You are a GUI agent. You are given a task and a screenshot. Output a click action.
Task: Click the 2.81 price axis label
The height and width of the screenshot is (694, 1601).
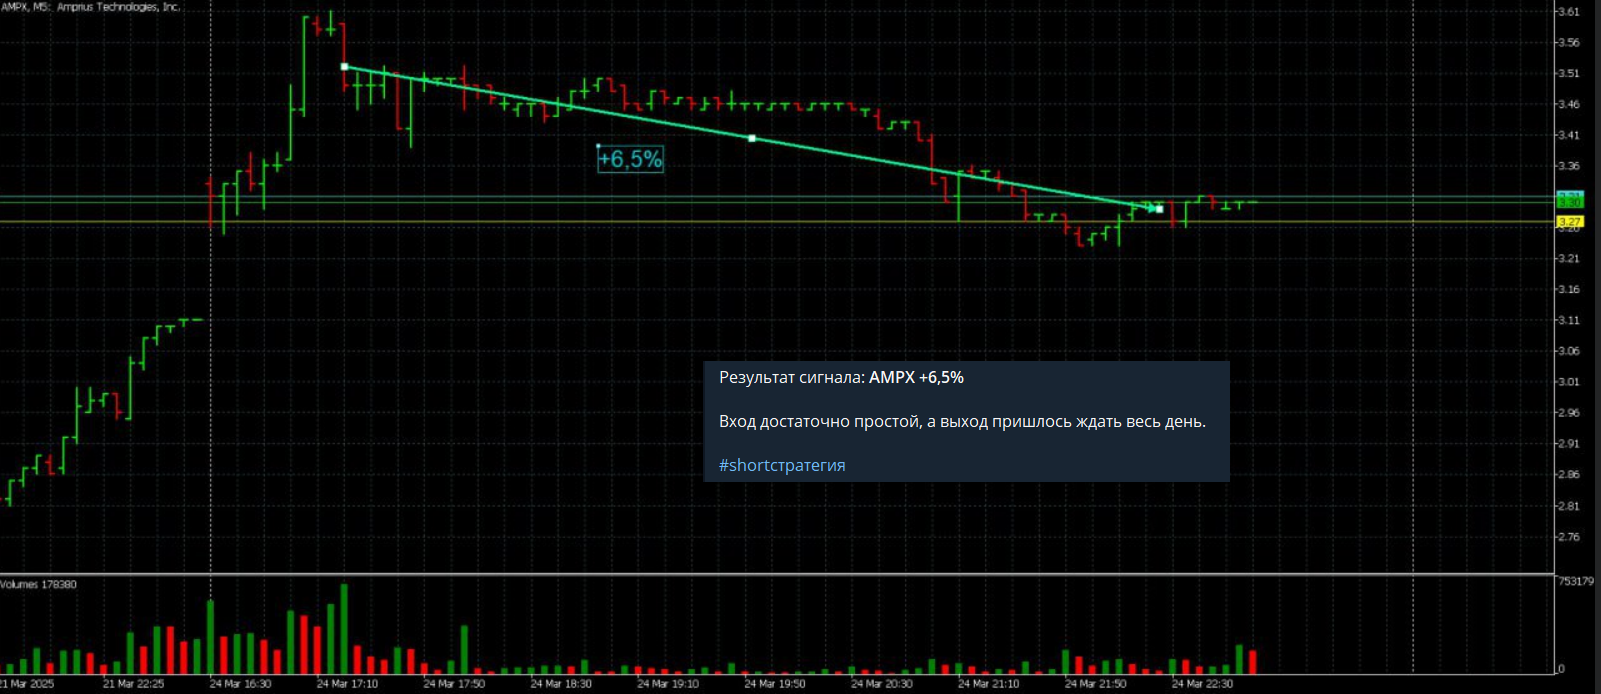click(x=1568, y=507)
